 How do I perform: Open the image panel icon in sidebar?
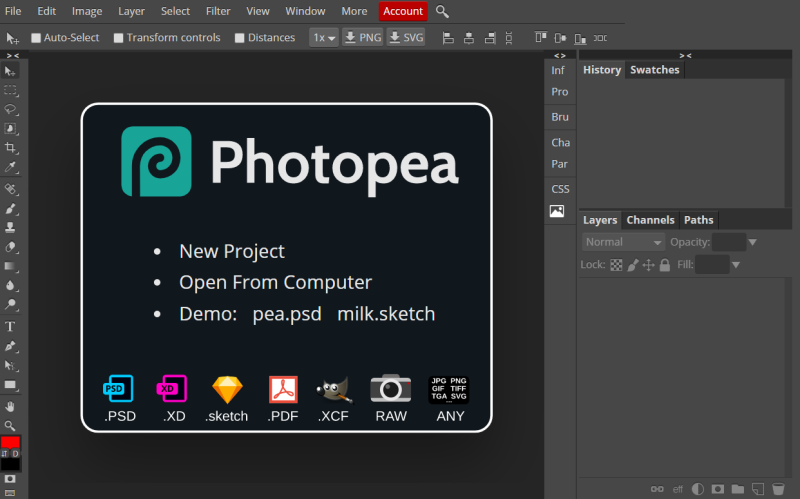click(x=557, y=211)
